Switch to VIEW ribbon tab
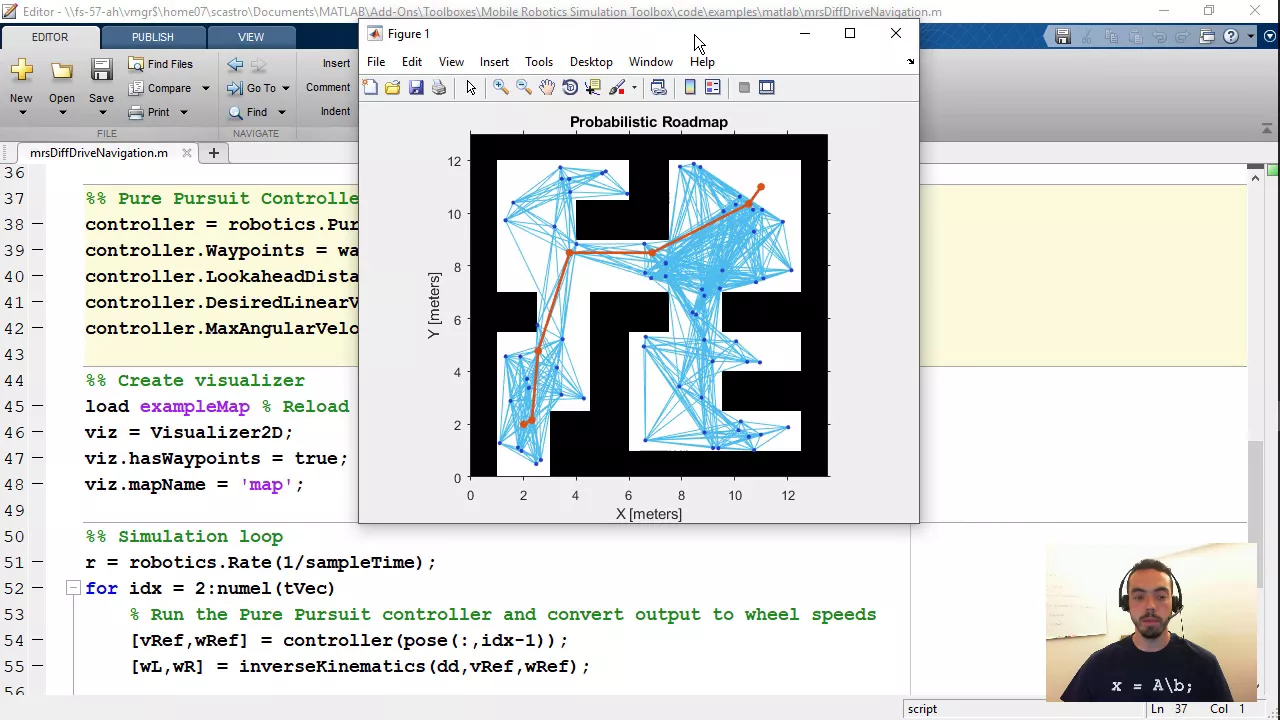 [251, 37]
